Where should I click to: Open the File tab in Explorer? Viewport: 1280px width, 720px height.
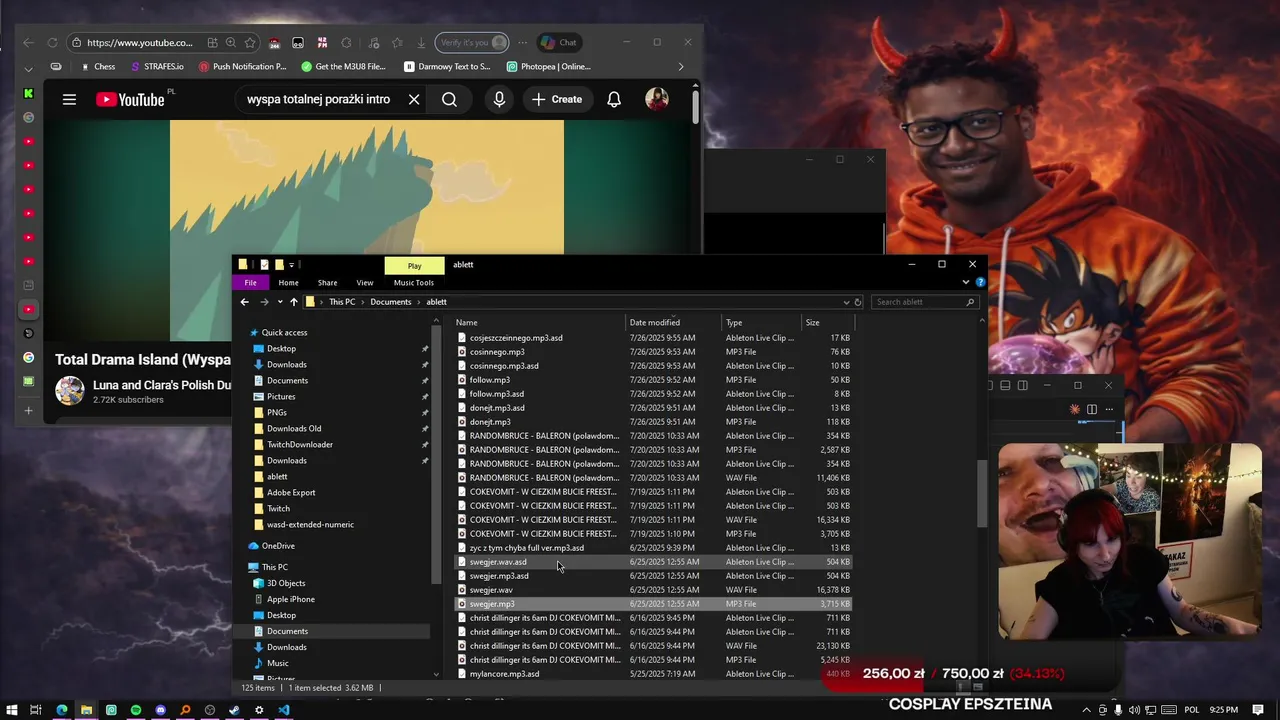(250, 283)
